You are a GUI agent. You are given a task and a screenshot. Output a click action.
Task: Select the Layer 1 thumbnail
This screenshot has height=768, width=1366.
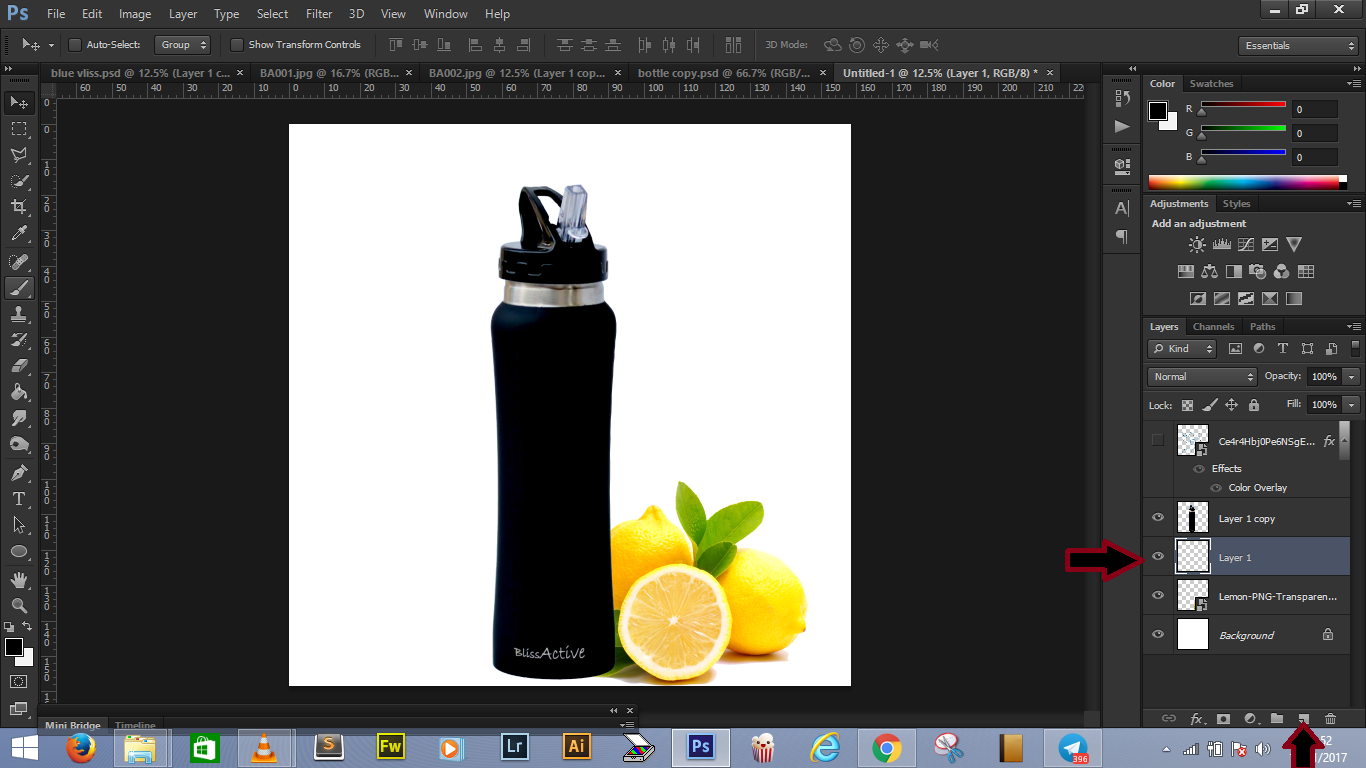[1192, 557]
